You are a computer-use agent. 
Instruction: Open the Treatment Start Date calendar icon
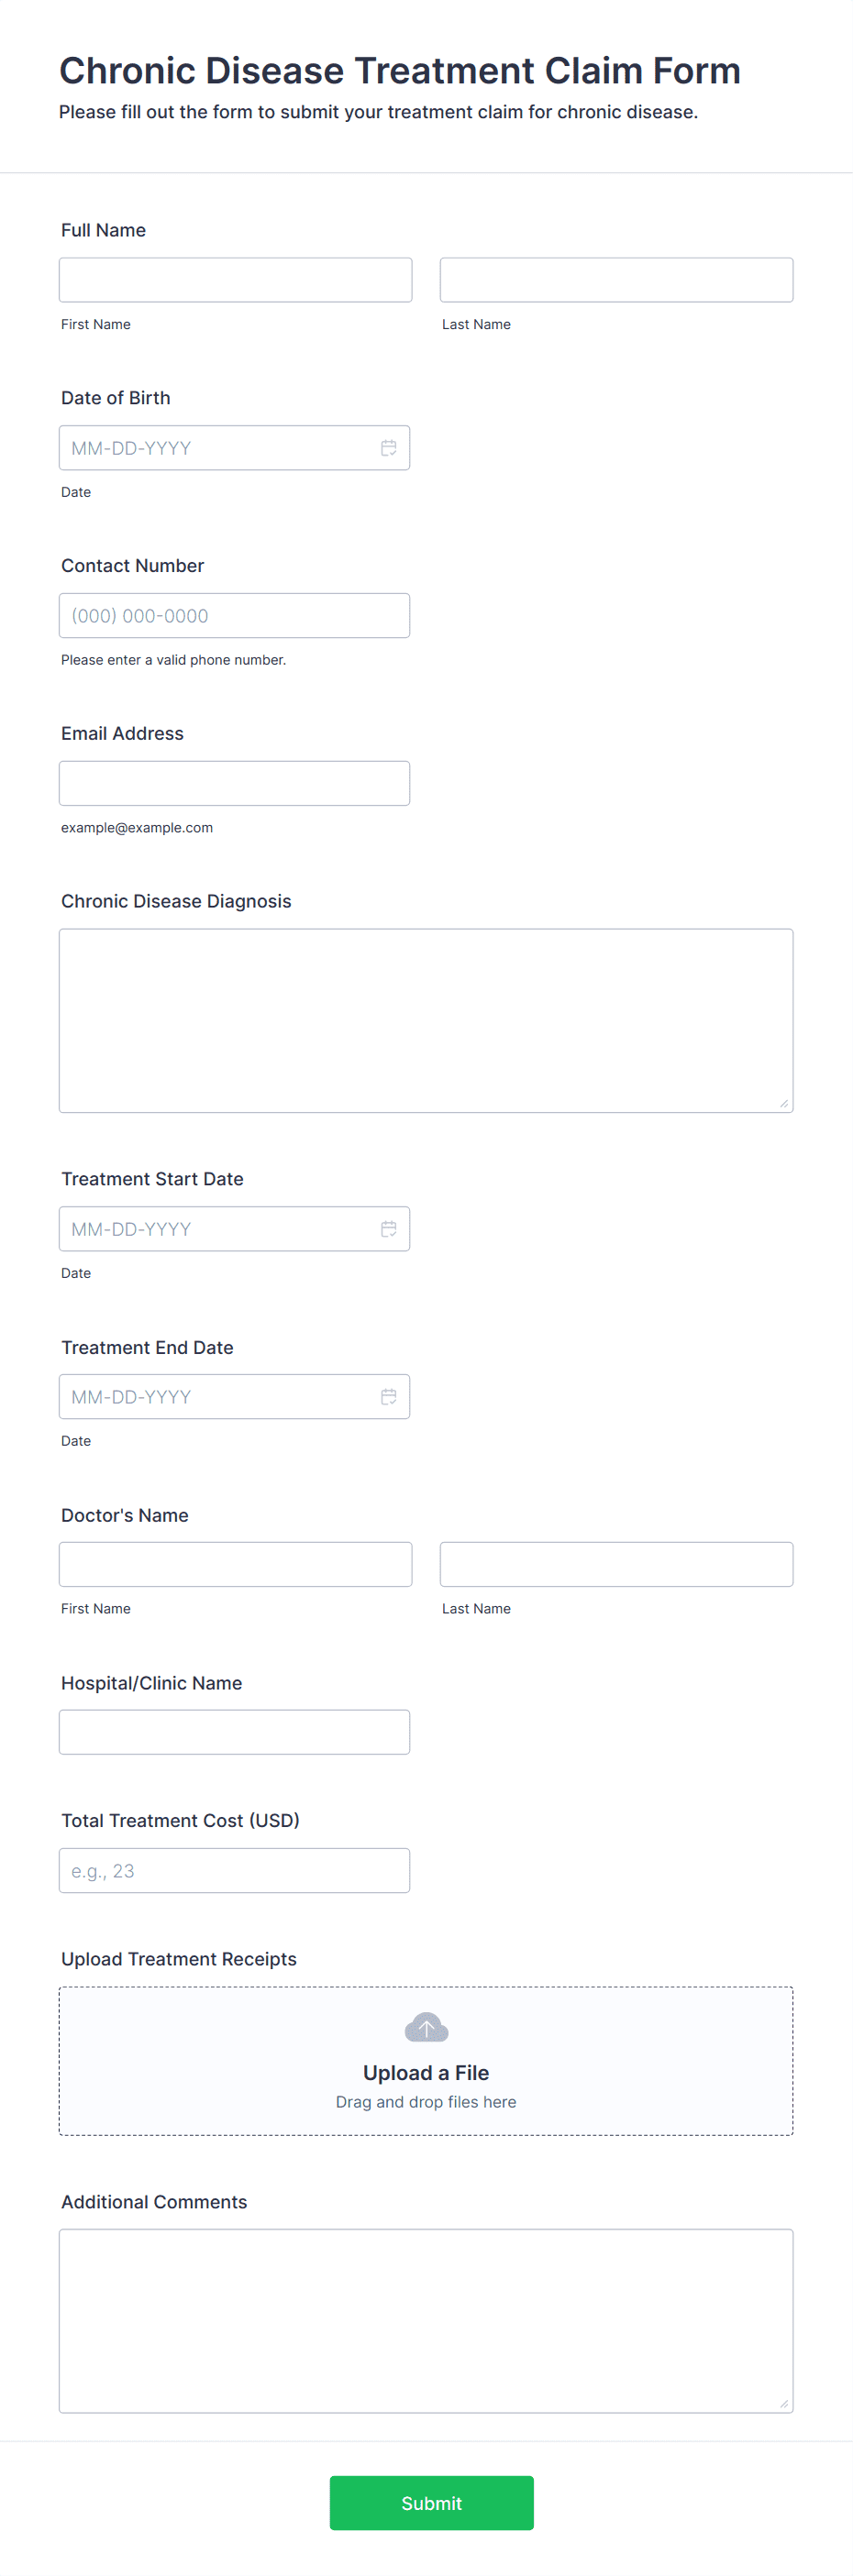pos(389,1229)
